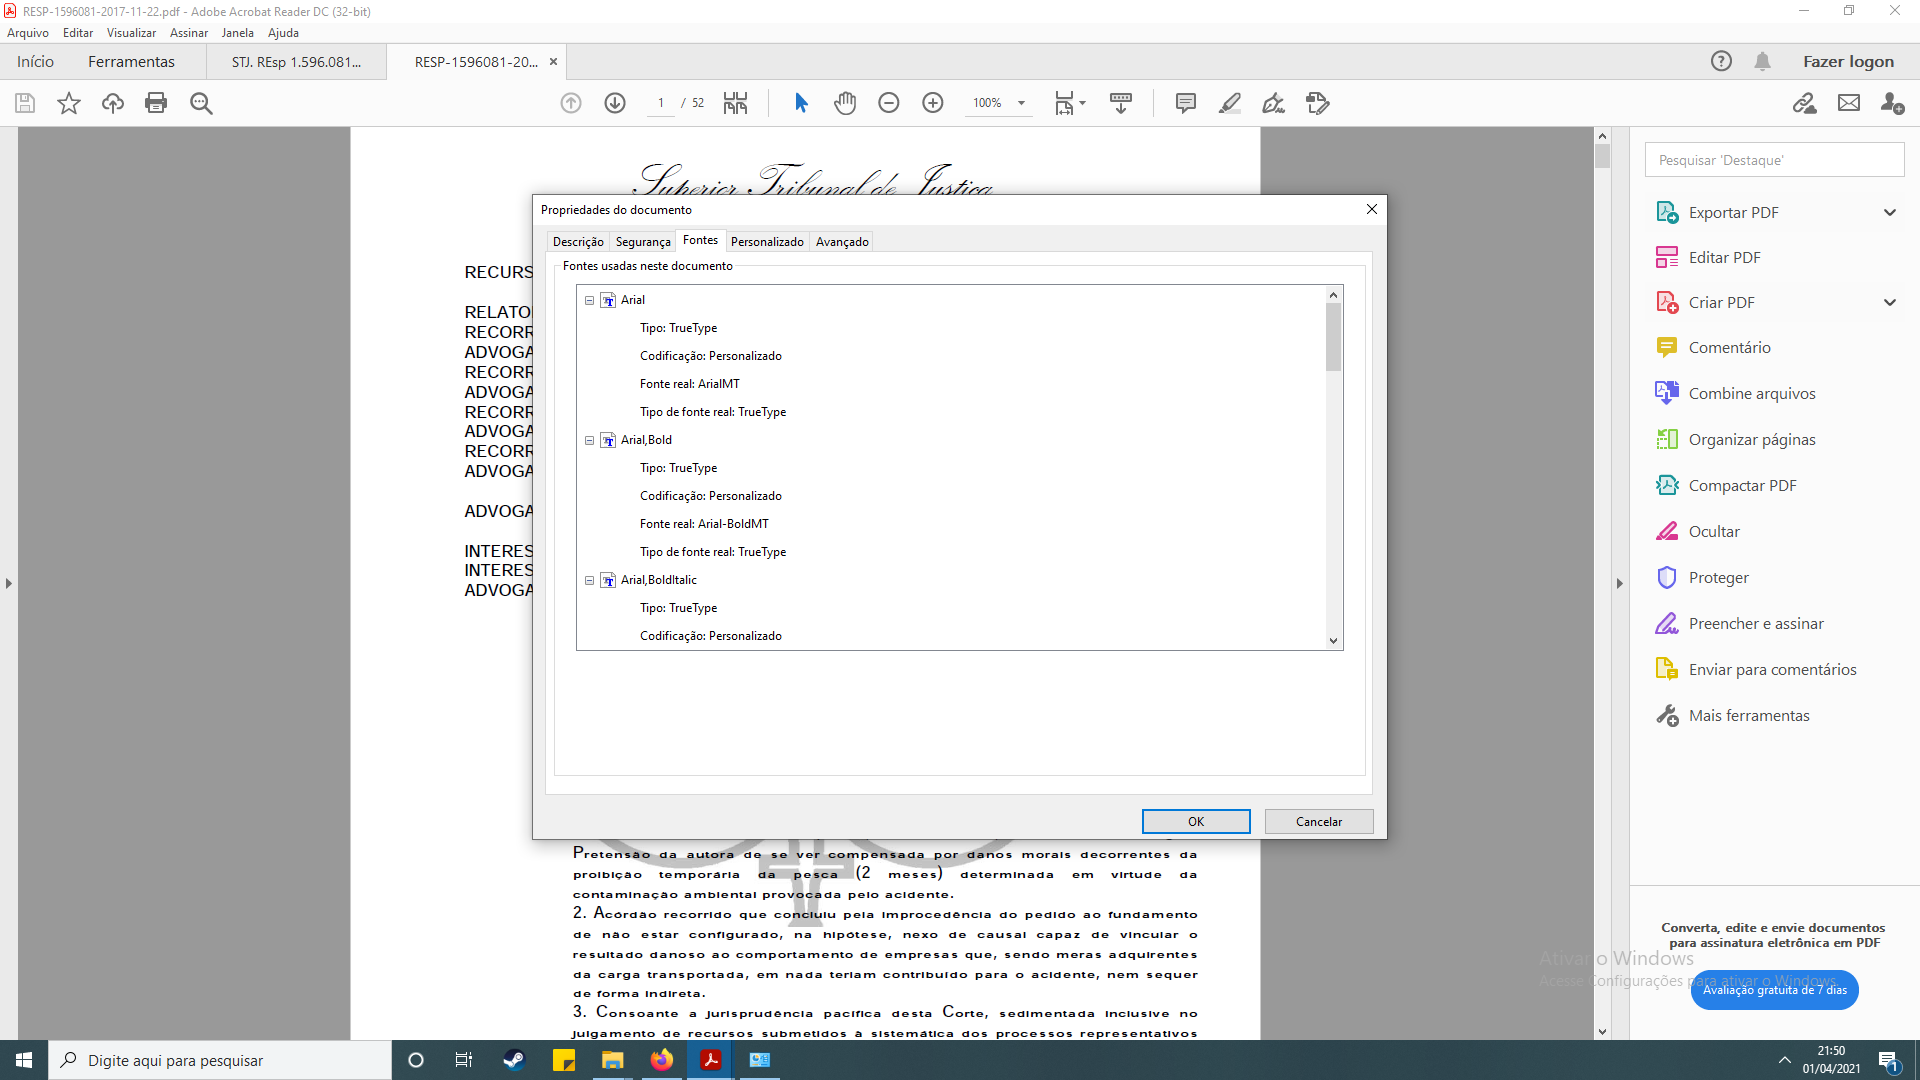Zoom out using the minus icon

click(x=889, y=103)
